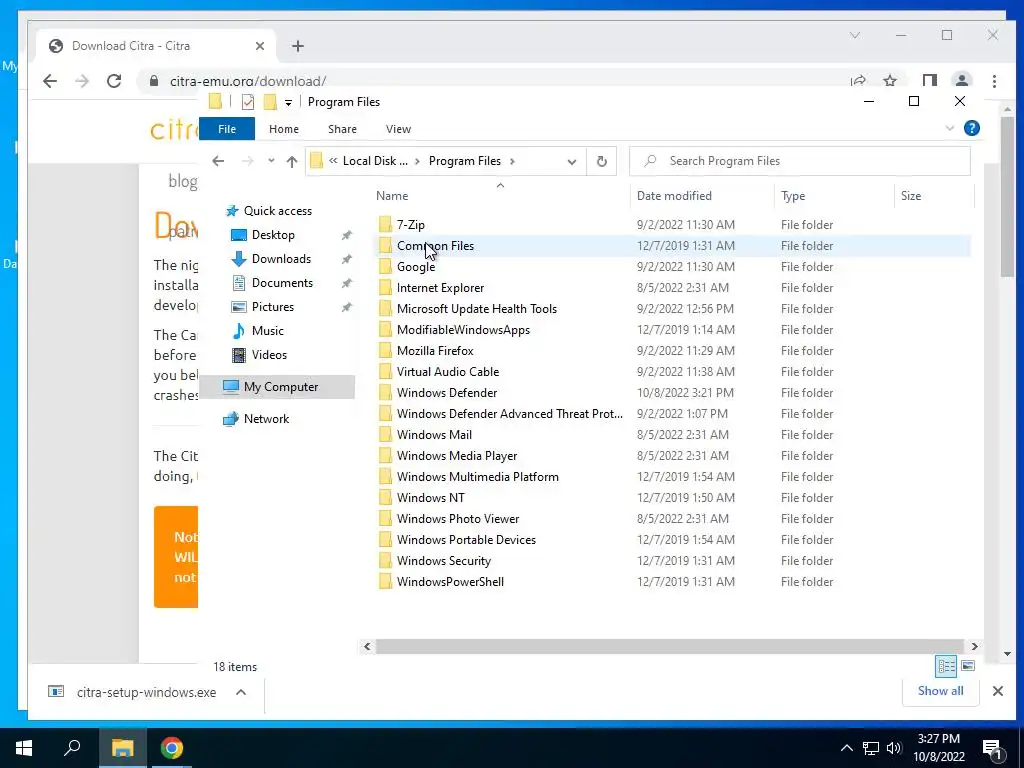Open the File ribbon menu
Image resolution: width=1024 pixels, height=768 pixels.
pyautogui.click(x=227, y=129)
